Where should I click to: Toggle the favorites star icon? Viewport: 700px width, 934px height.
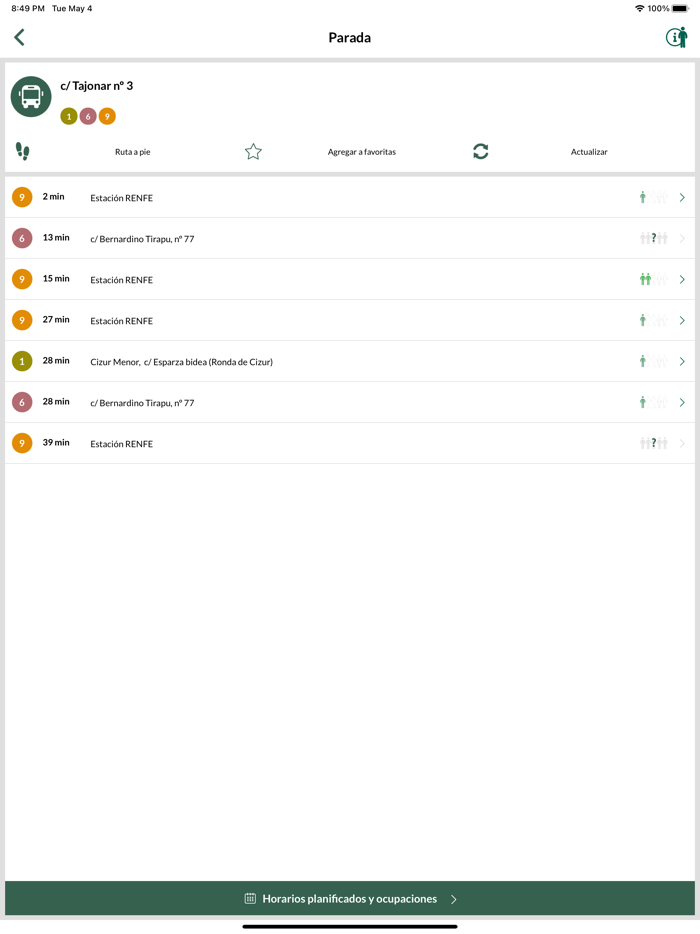253,151
